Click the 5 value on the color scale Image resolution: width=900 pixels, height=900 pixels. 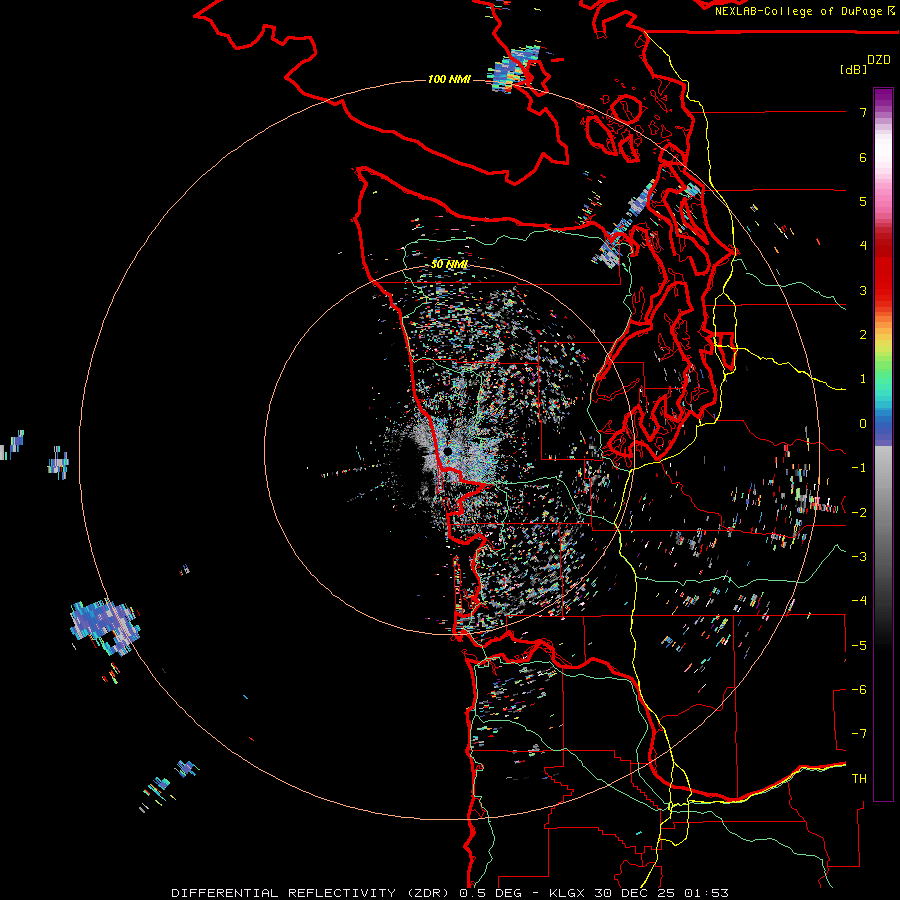click(x=863, y=201)
